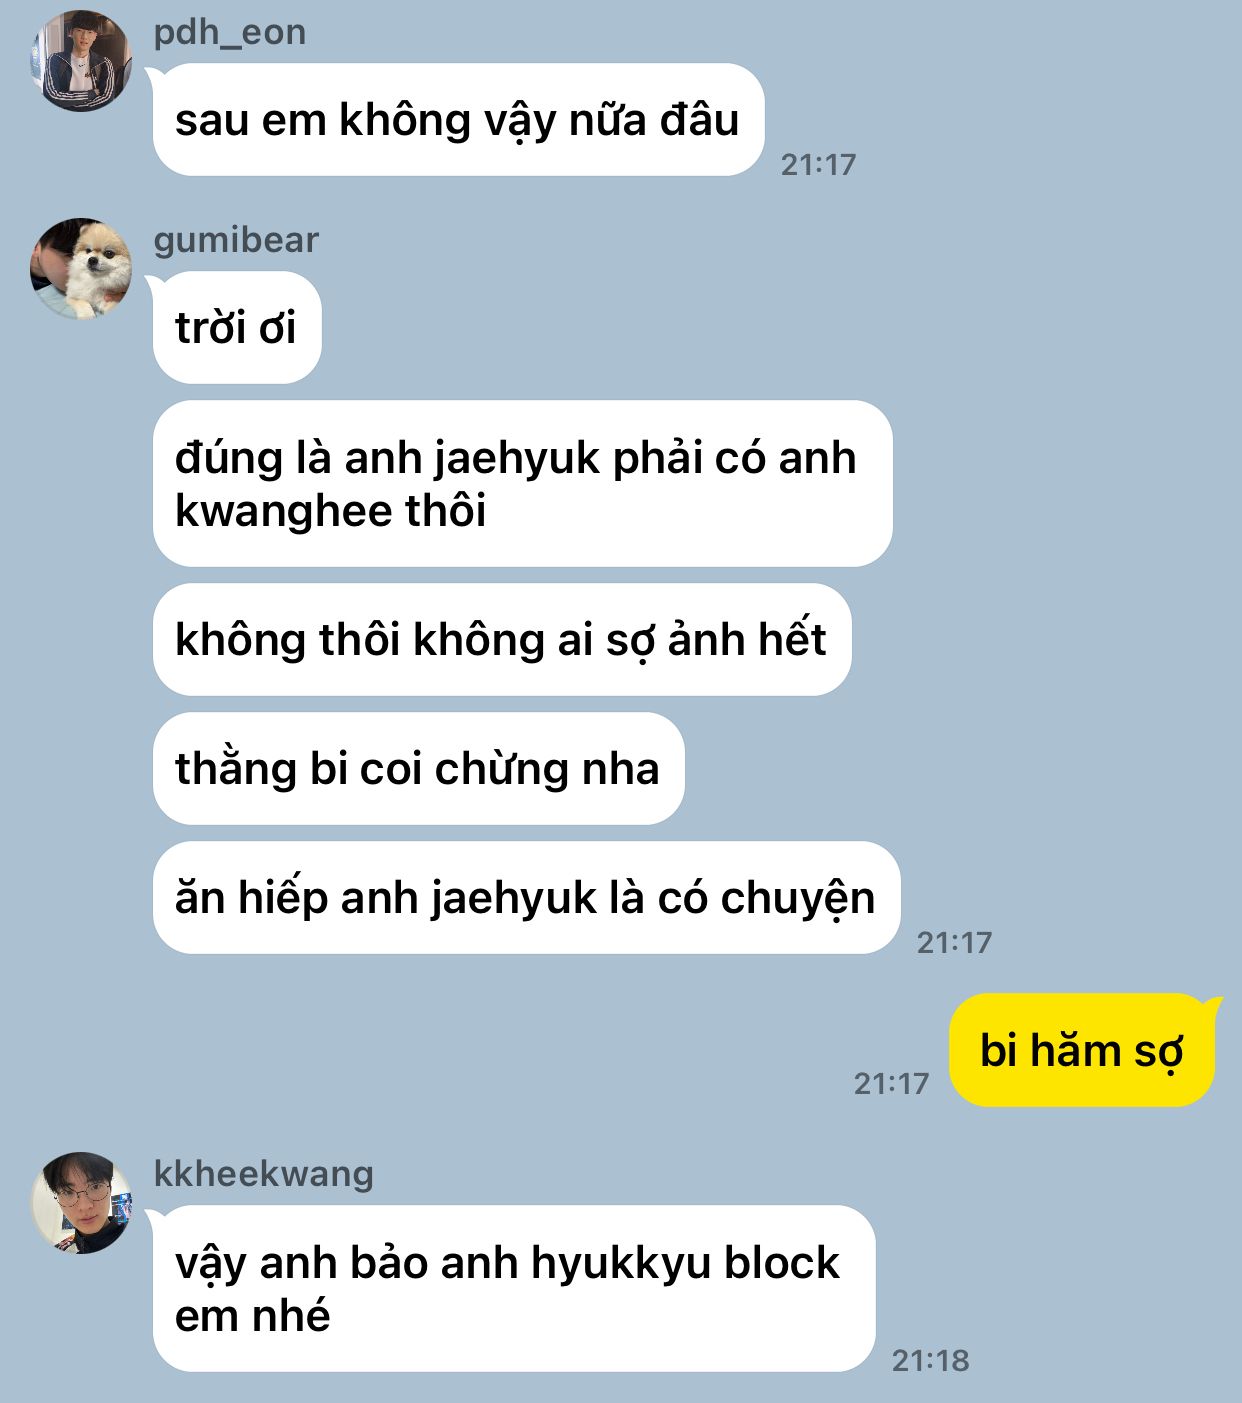Tap 21:17 timestamp after 'có chuyện' message

954,942
